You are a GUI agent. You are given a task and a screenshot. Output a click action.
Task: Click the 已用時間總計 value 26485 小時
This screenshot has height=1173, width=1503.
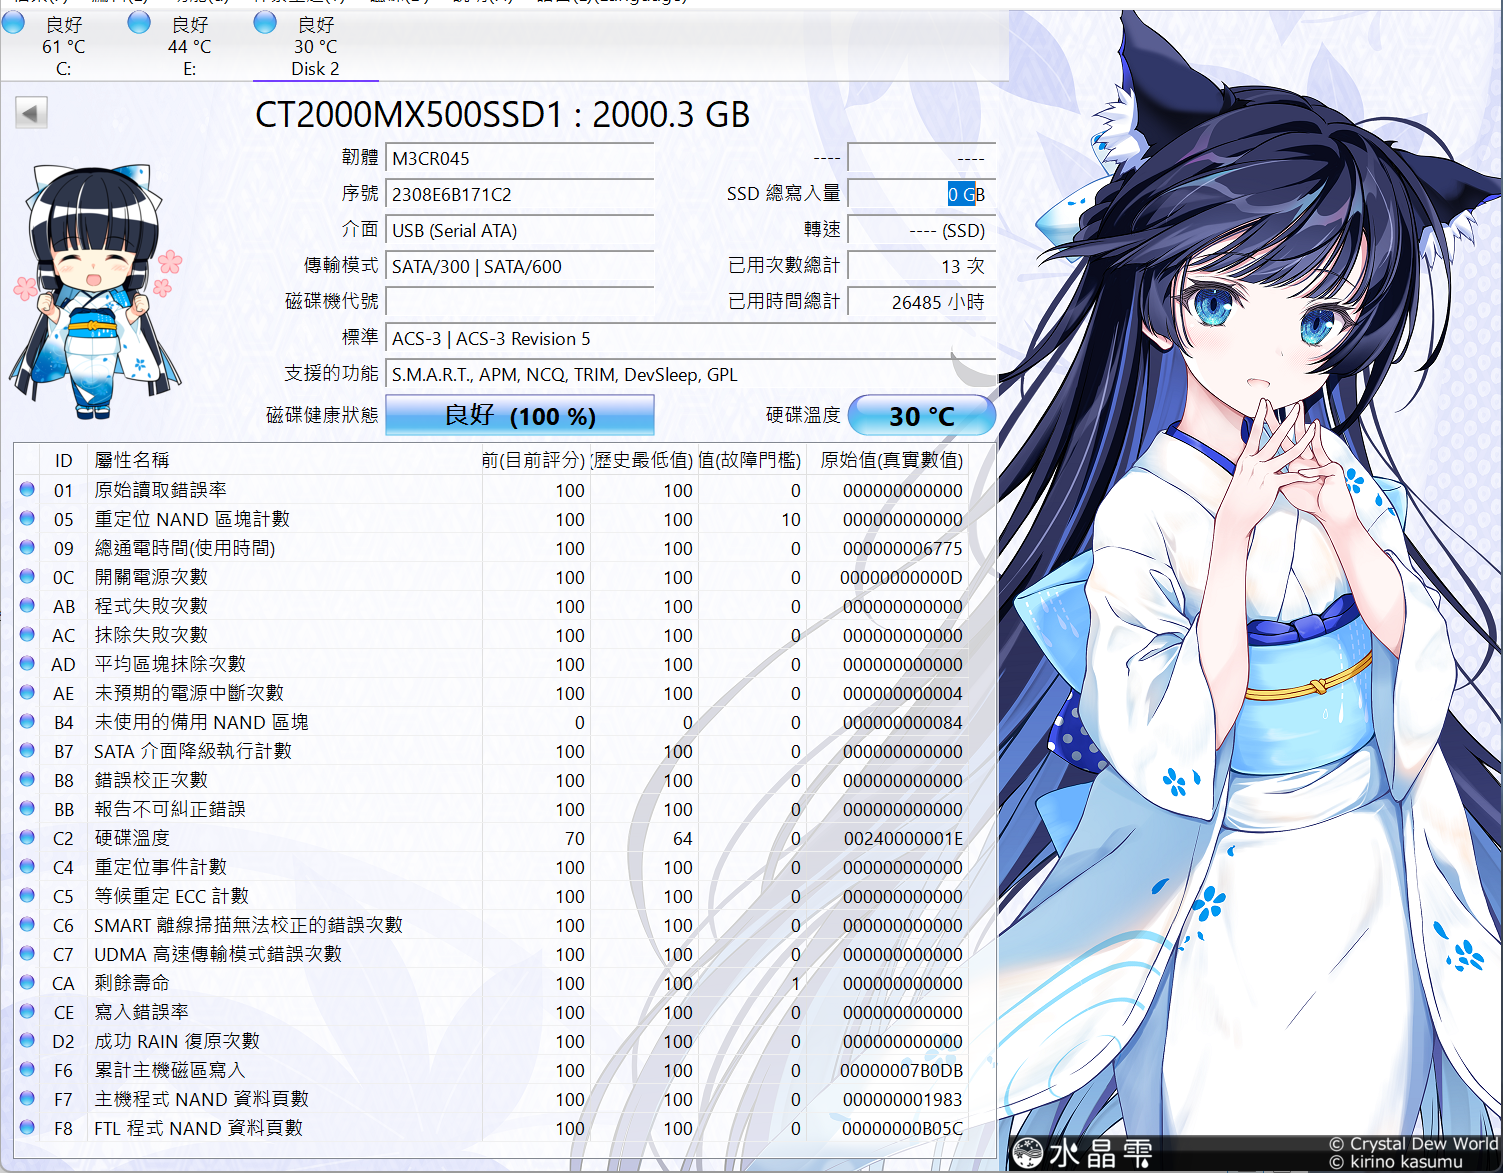[921, 302]
